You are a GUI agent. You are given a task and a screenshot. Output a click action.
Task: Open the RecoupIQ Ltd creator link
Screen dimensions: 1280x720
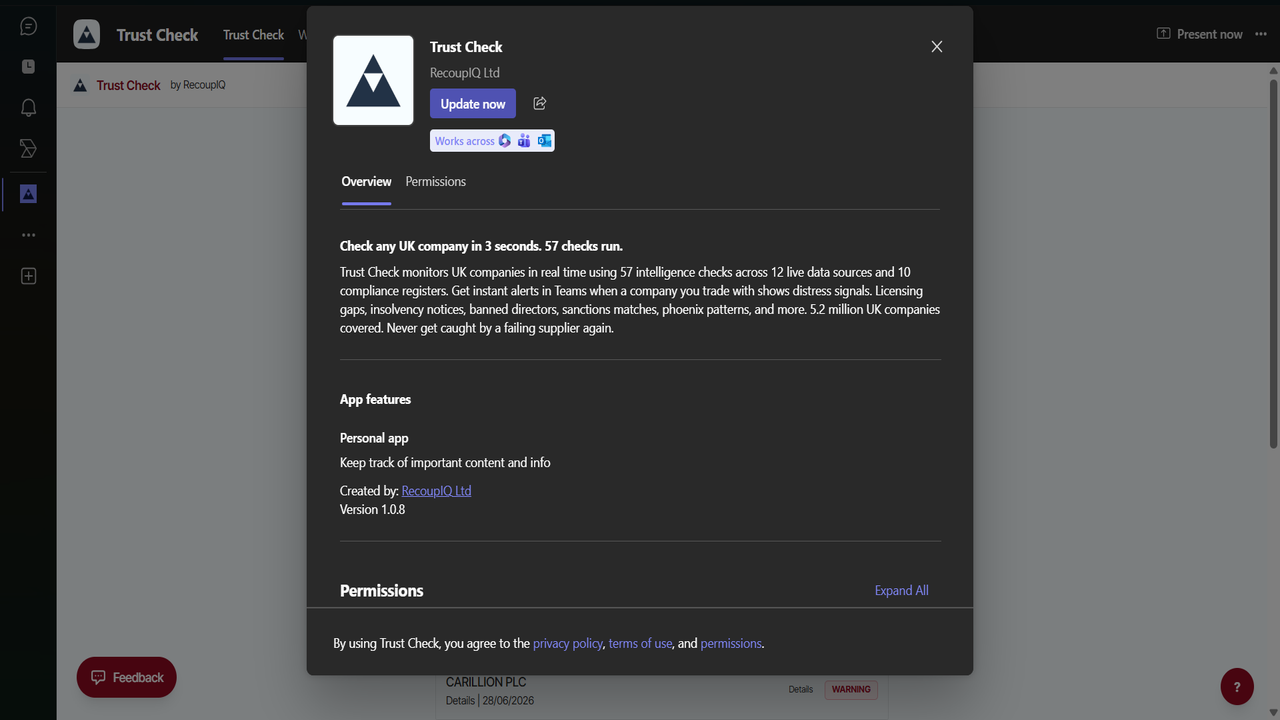436,491
